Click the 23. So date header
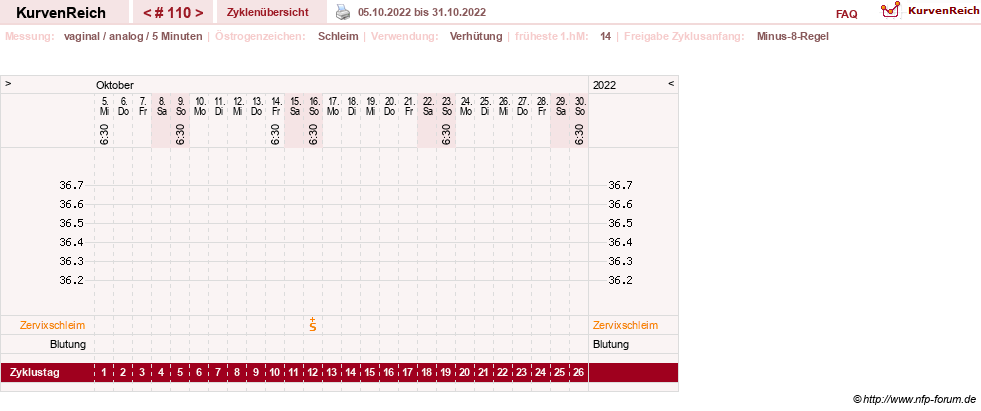 pyautogui.click(x=447, y=106)
